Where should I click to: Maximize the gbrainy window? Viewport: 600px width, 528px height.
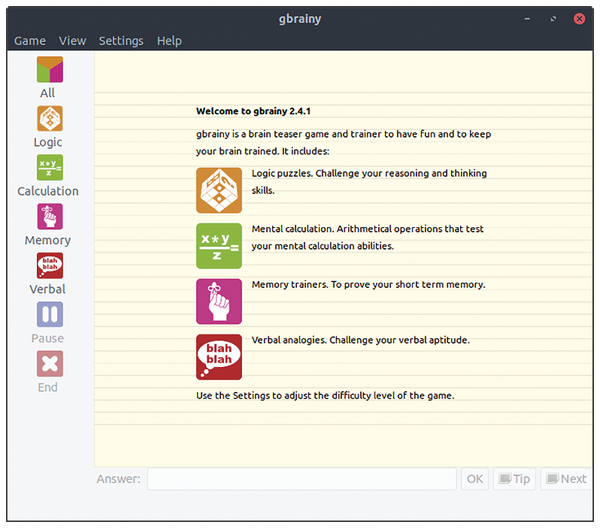[x=553, y=19]
